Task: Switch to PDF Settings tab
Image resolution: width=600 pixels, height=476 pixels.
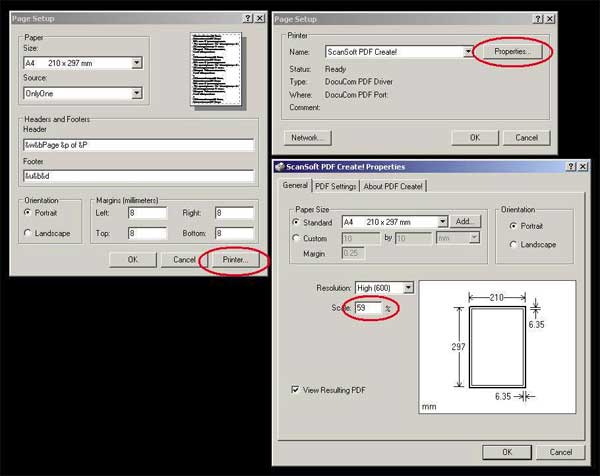Action: (336, 186)
